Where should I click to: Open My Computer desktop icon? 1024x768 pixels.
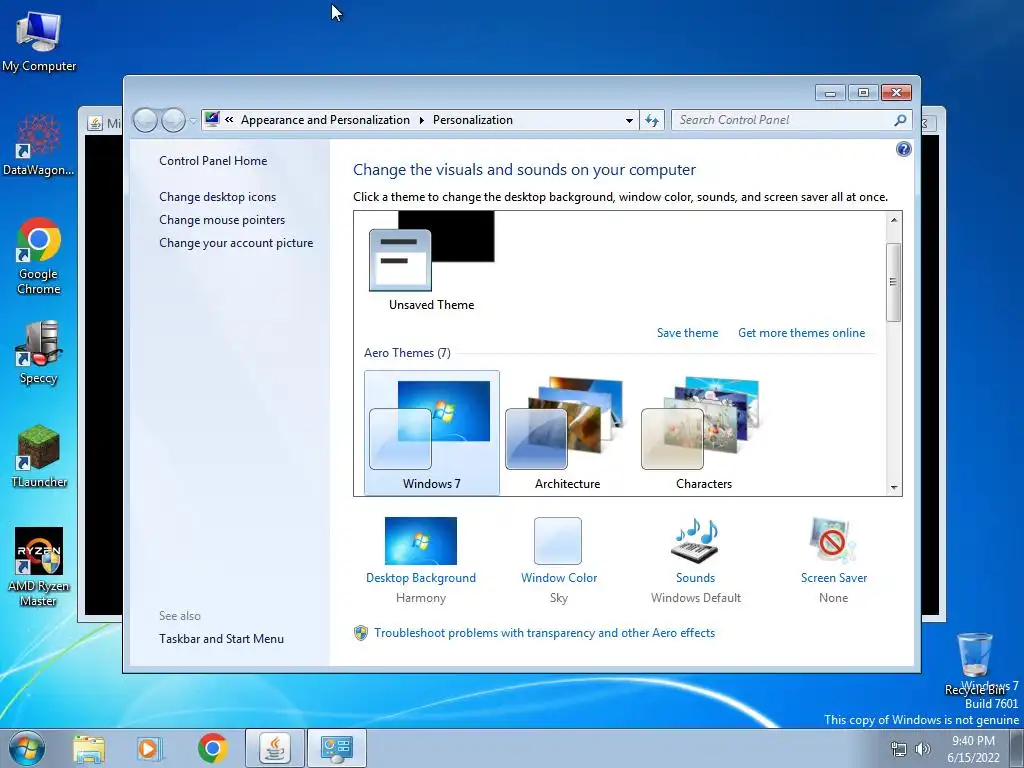coord(39,40)
